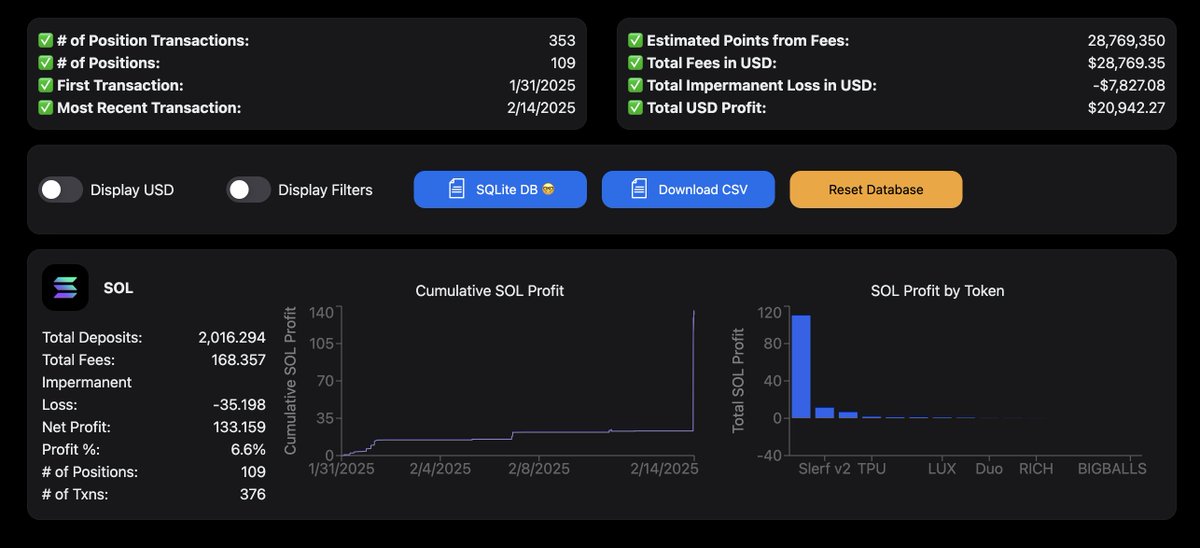Select the Total Fees value $28,769.35

click(1126, 63)
